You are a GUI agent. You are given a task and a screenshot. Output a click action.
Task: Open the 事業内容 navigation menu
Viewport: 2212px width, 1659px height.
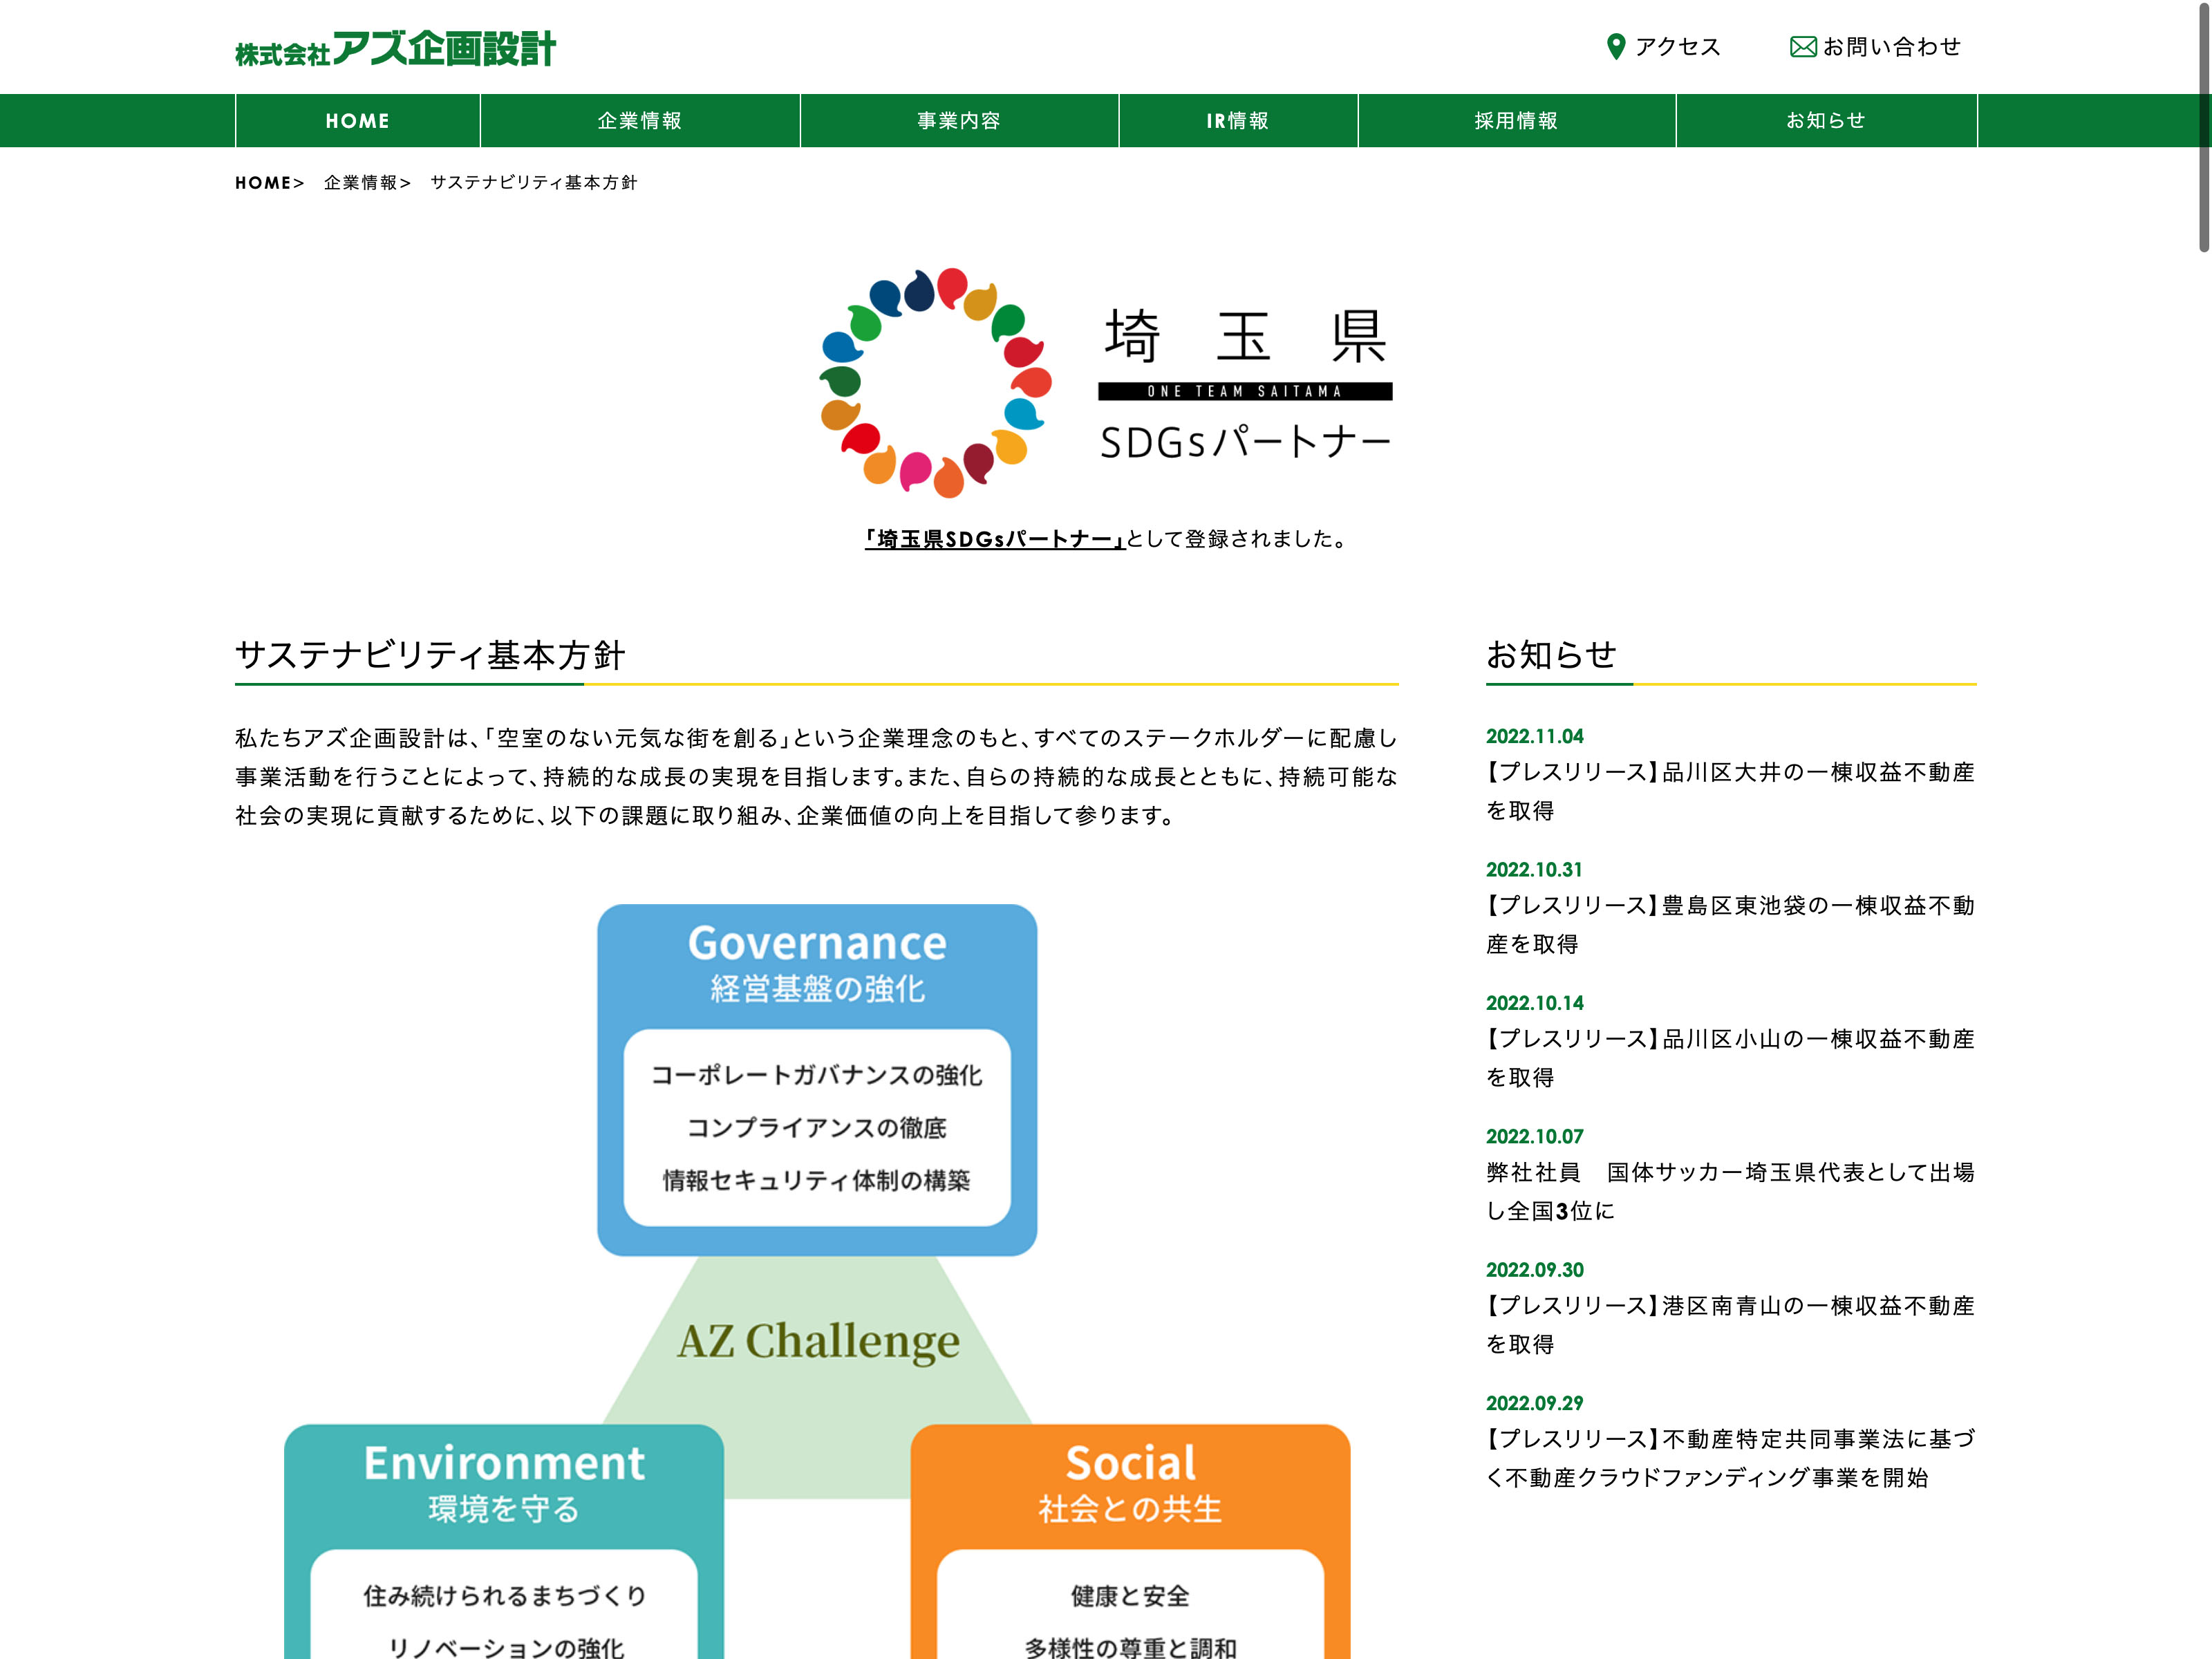[x=958, y=121]
